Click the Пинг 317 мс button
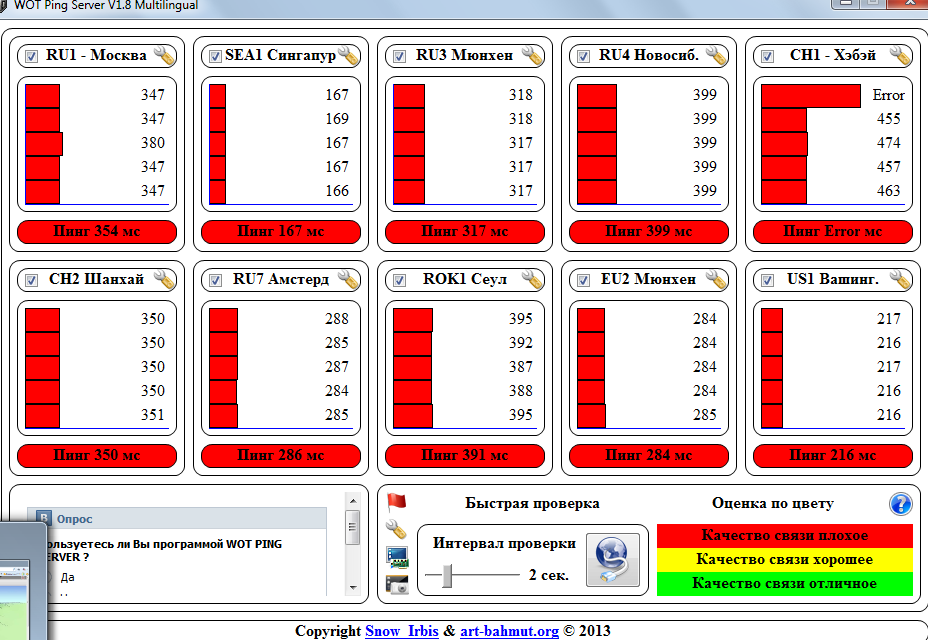 (465, 231)
